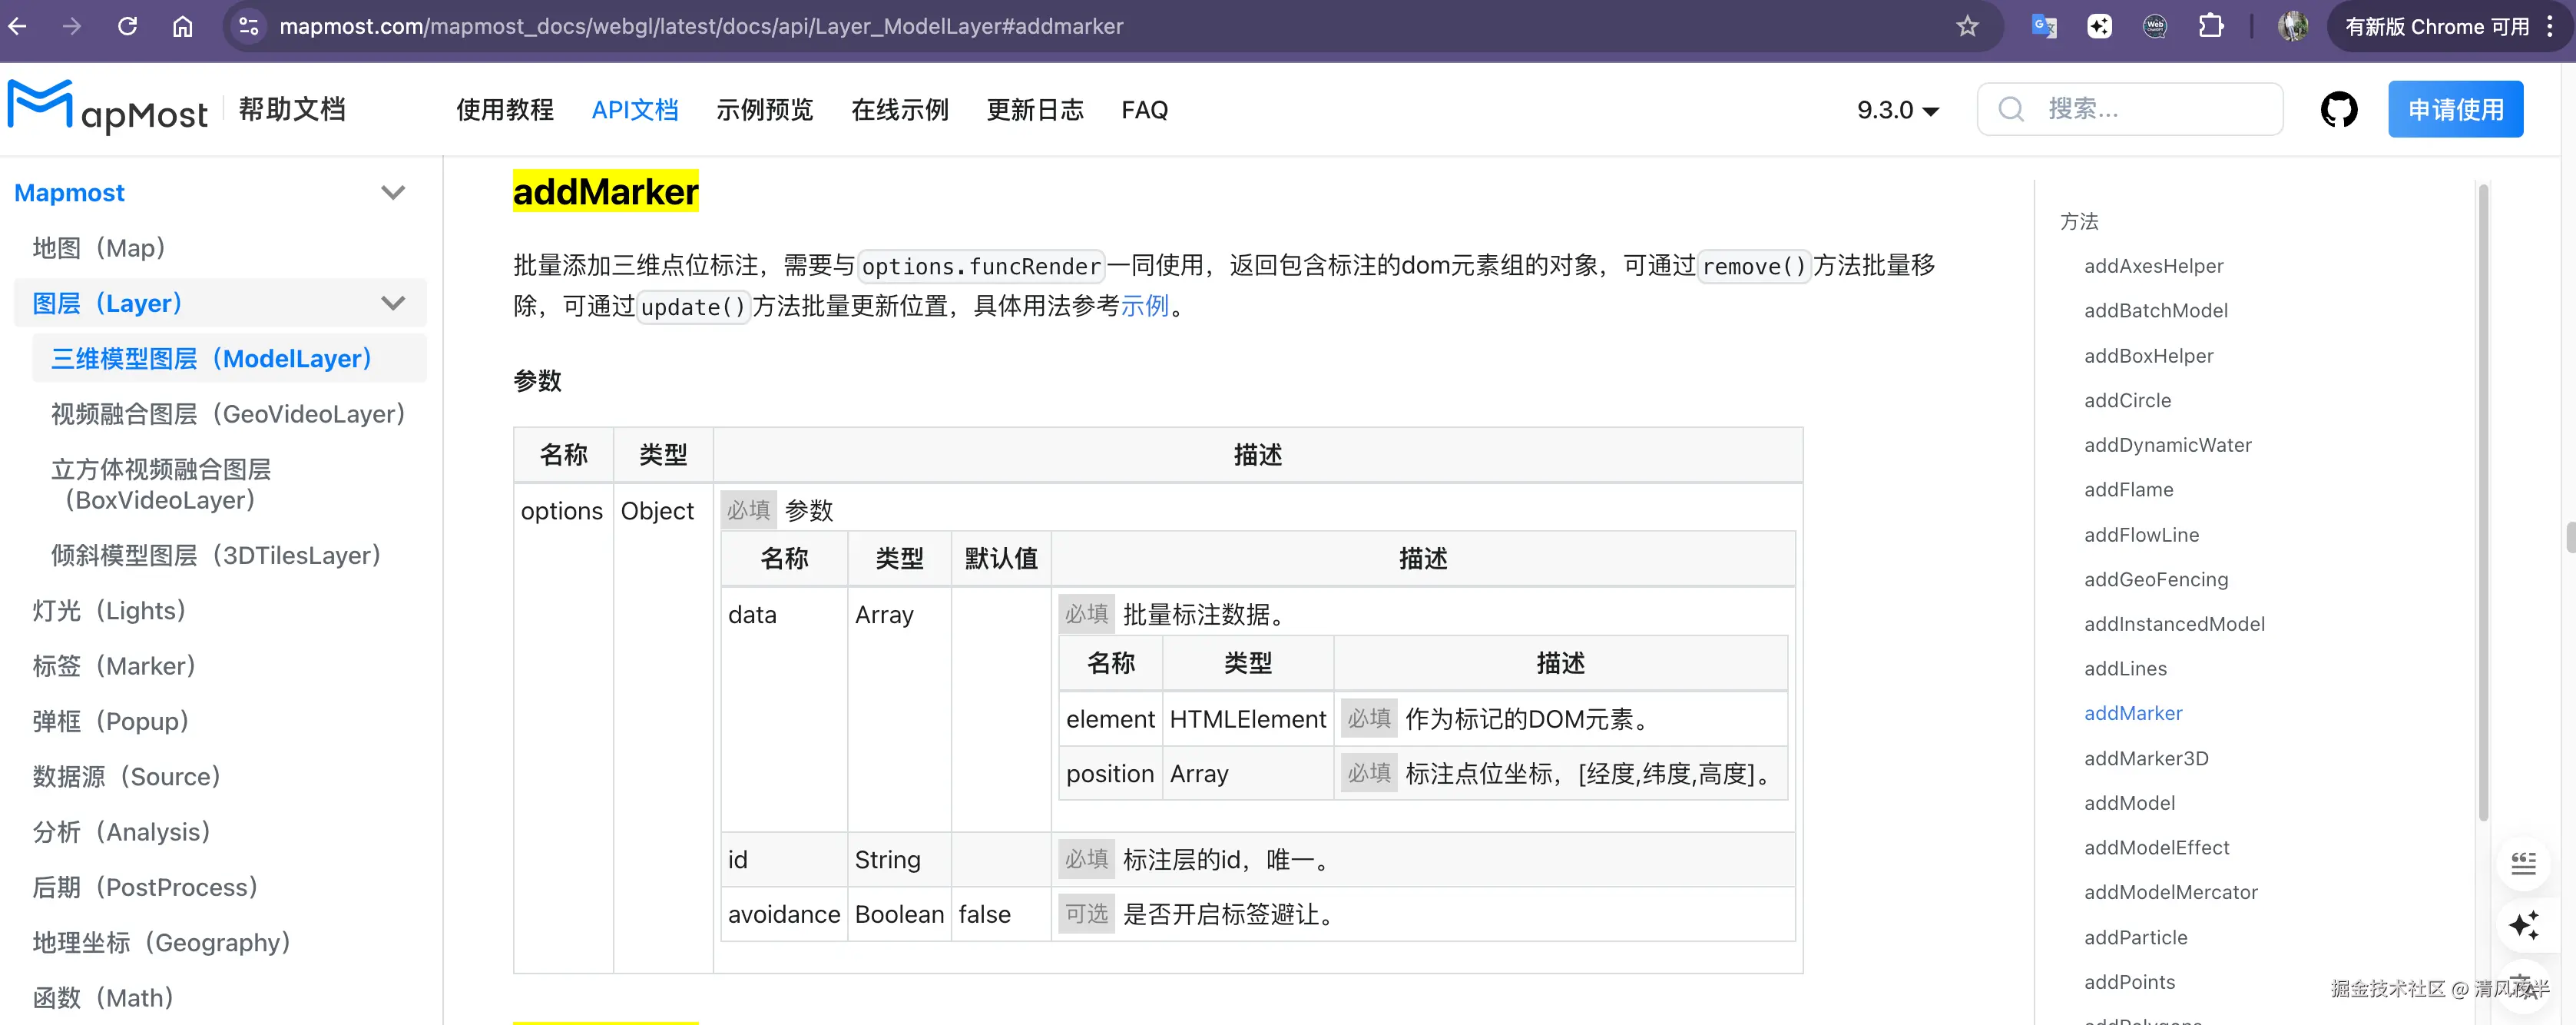The width and height of the screenshot is (2576, 1025).
Task: Click the 申请使用 button
Action: (x=2455, y=109)
